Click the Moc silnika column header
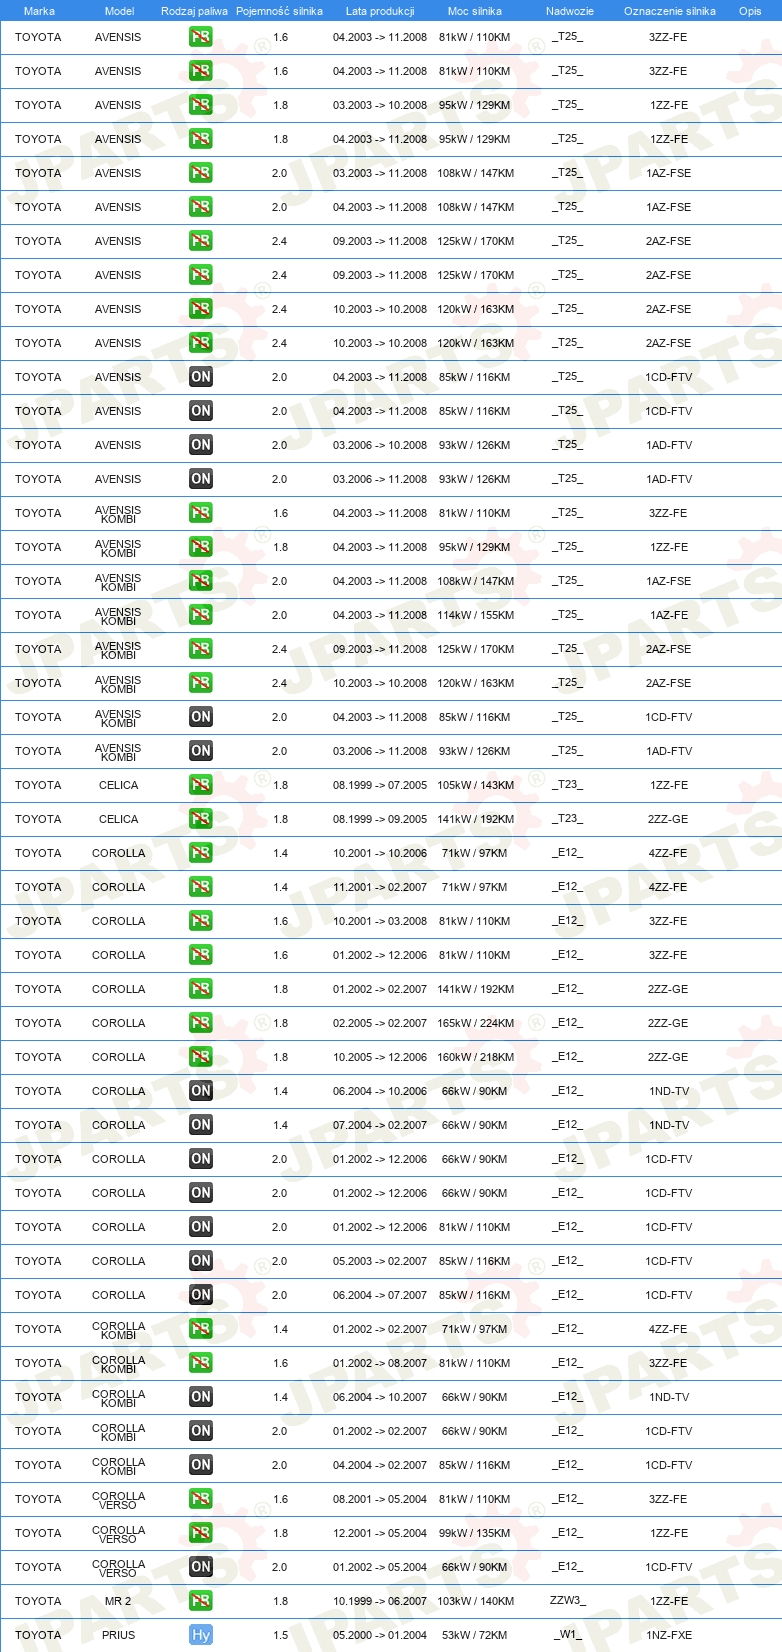 [x=475, y=11]
